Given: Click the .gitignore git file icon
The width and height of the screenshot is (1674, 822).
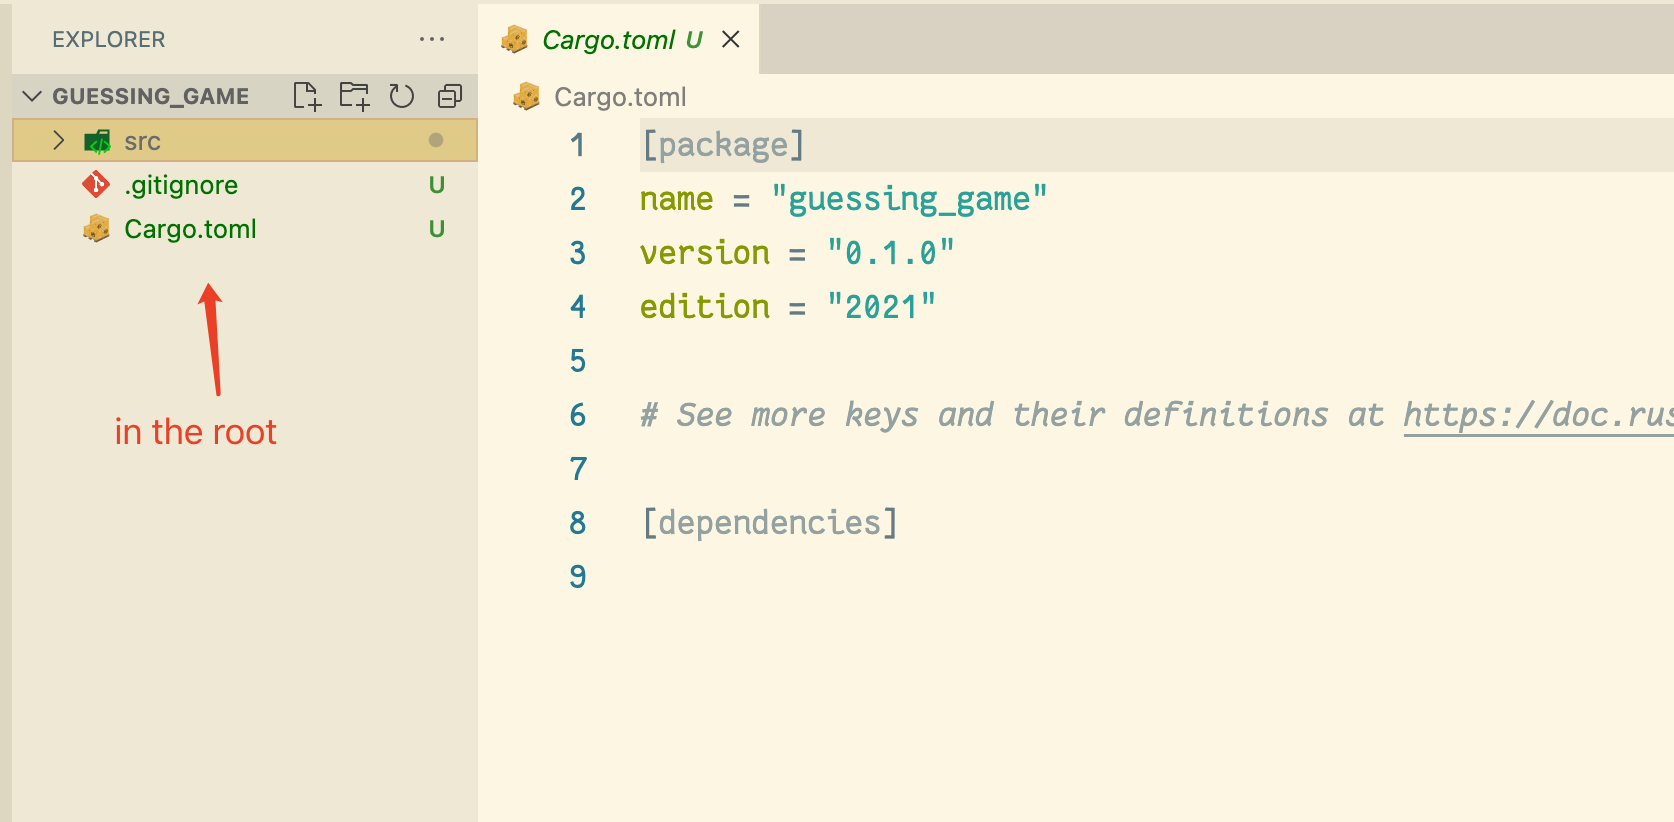Looking at the screenshot, I should tap(96, 184).
